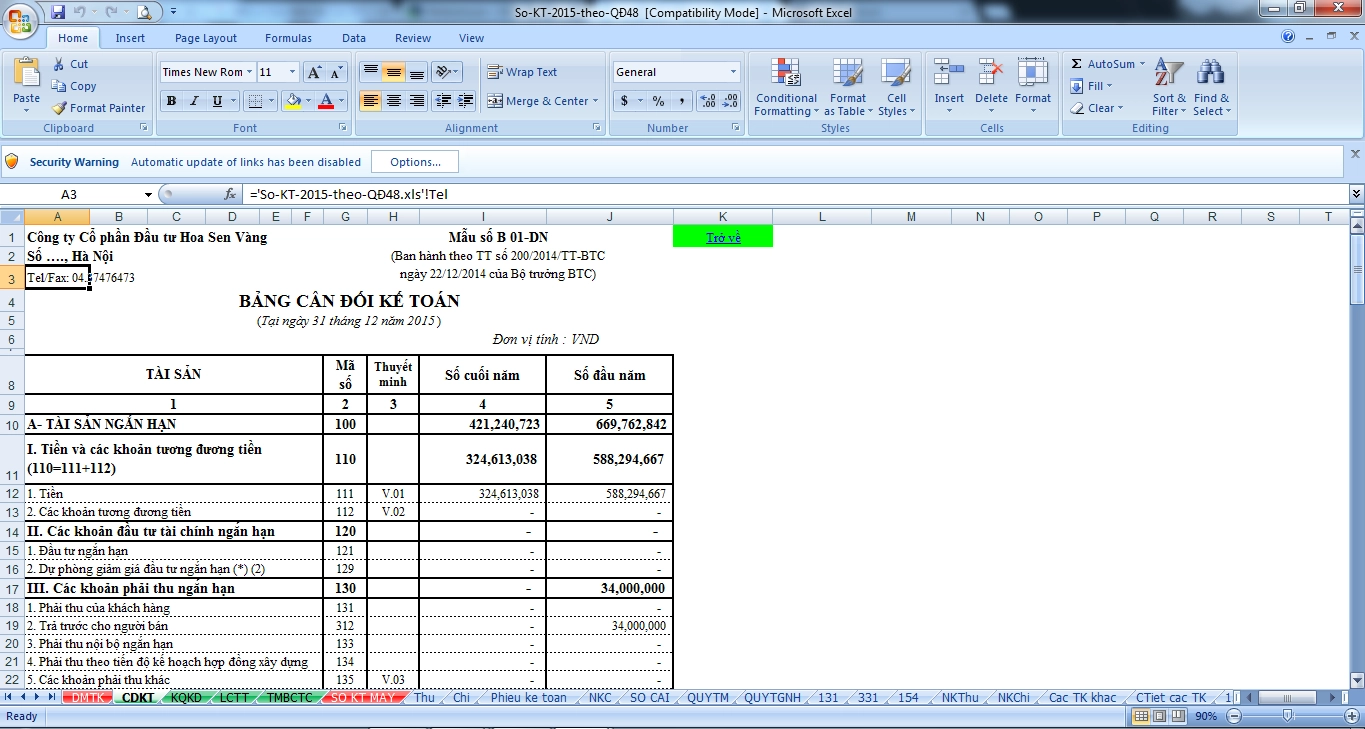Image resolution: width=1365 pixels, height=729 pixels.
Task: Toggle Bold formatting
Action: 171,101
